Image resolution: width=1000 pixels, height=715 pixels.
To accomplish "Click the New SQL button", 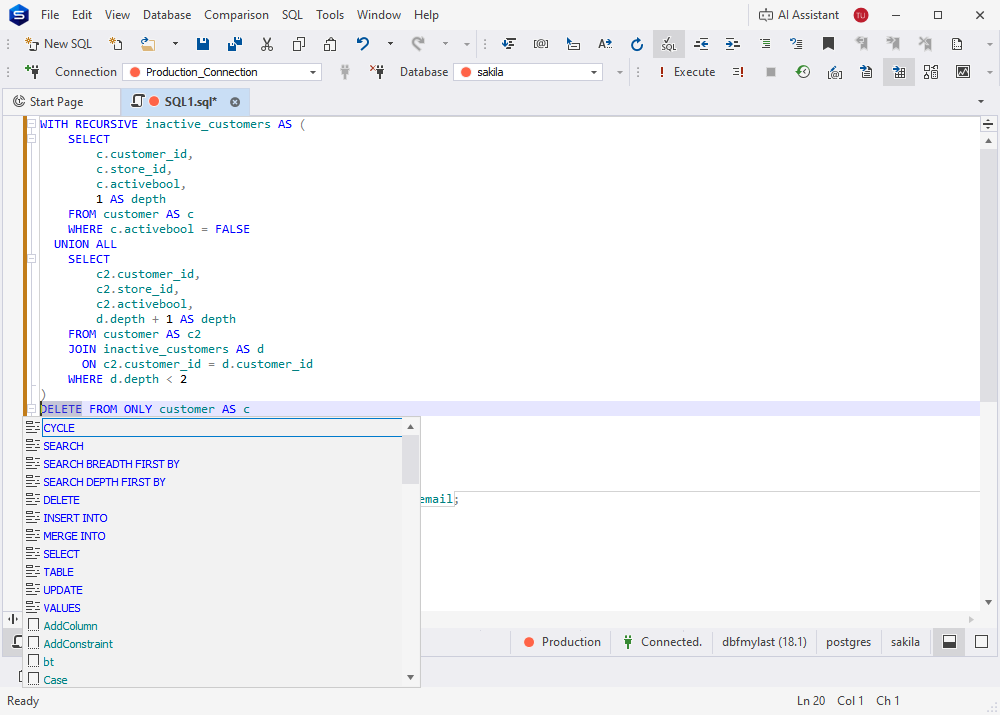I will coord(58,44).
